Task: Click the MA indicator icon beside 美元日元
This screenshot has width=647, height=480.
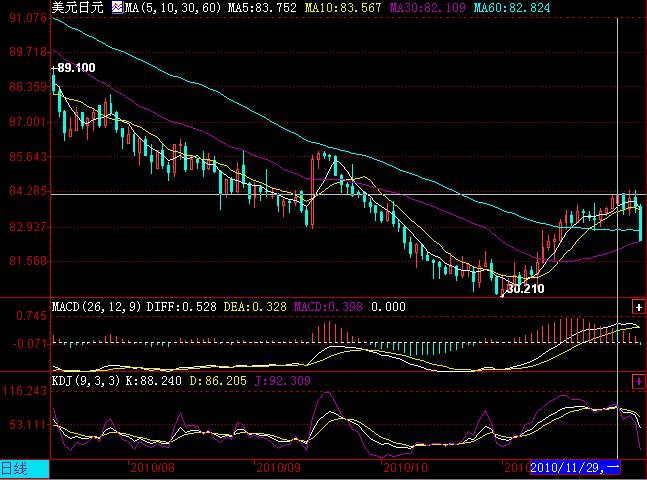Action: pyautogui.click(x=117, y=7)
